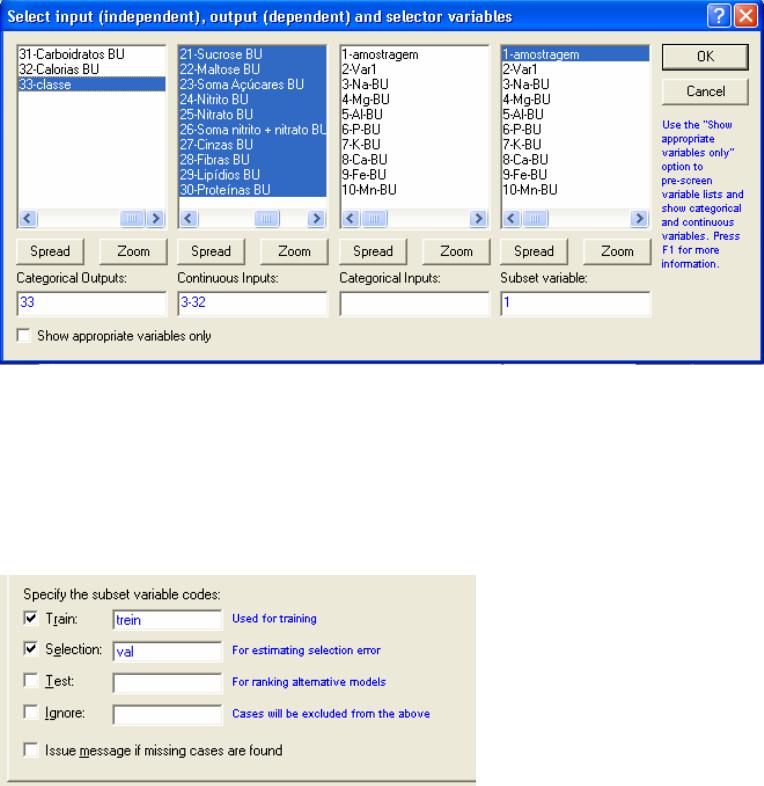The width and height of the screenshot is (764, 786).
Task: Click the Subset variable input field
Action: (x=576, y=303)
